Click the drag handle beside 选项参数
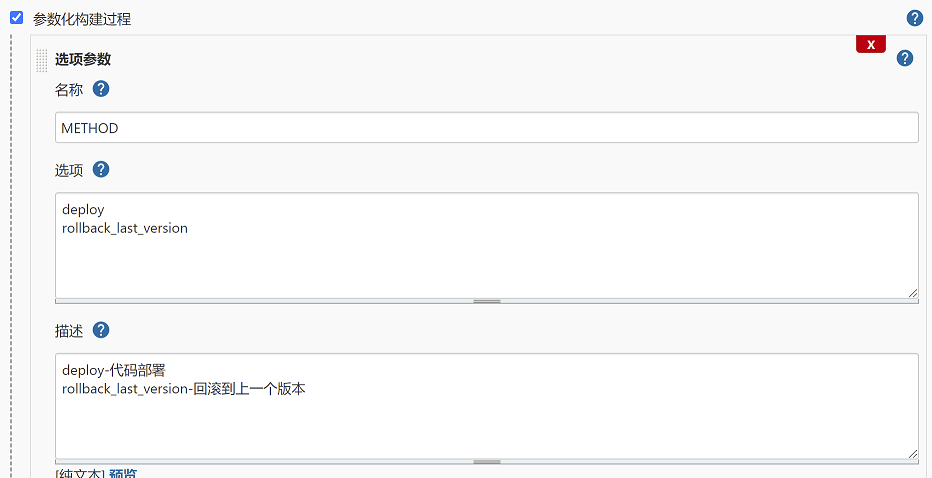 [42, 60]
